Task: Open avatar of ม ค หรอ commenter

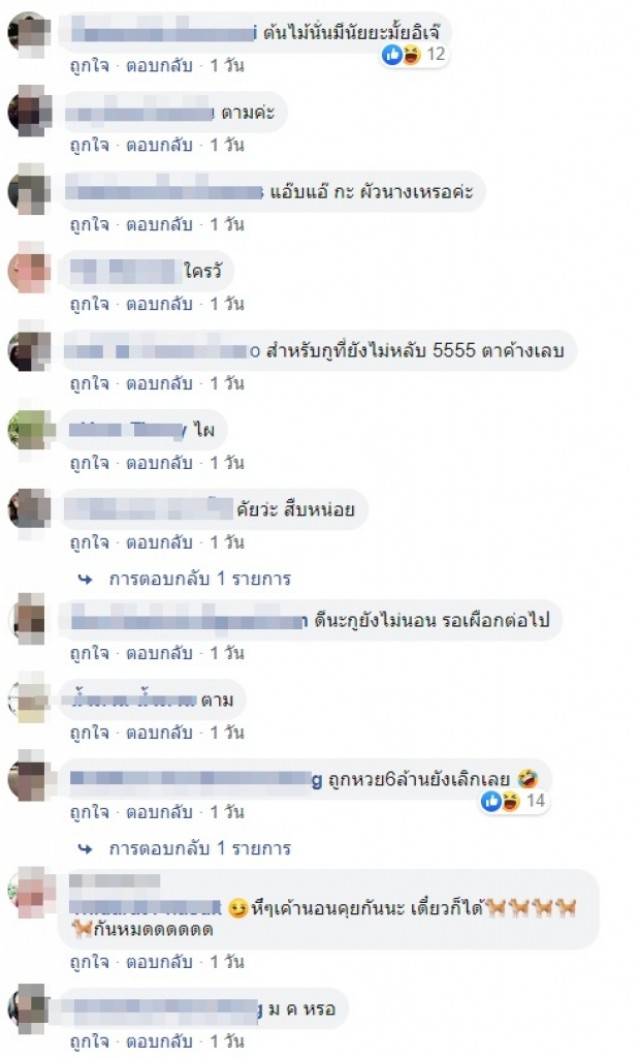Action: coord(30,1009)
